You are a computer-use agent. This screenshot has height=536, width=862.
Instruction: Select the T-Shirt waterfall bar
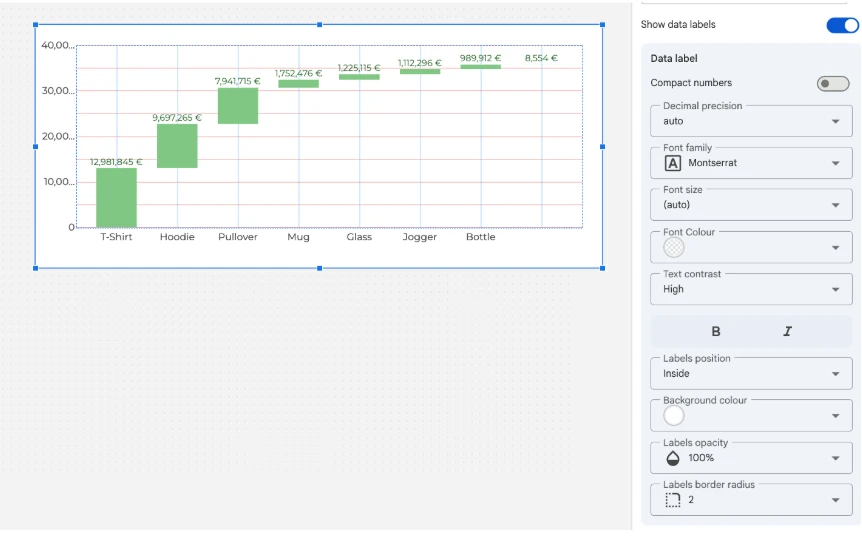117,197
